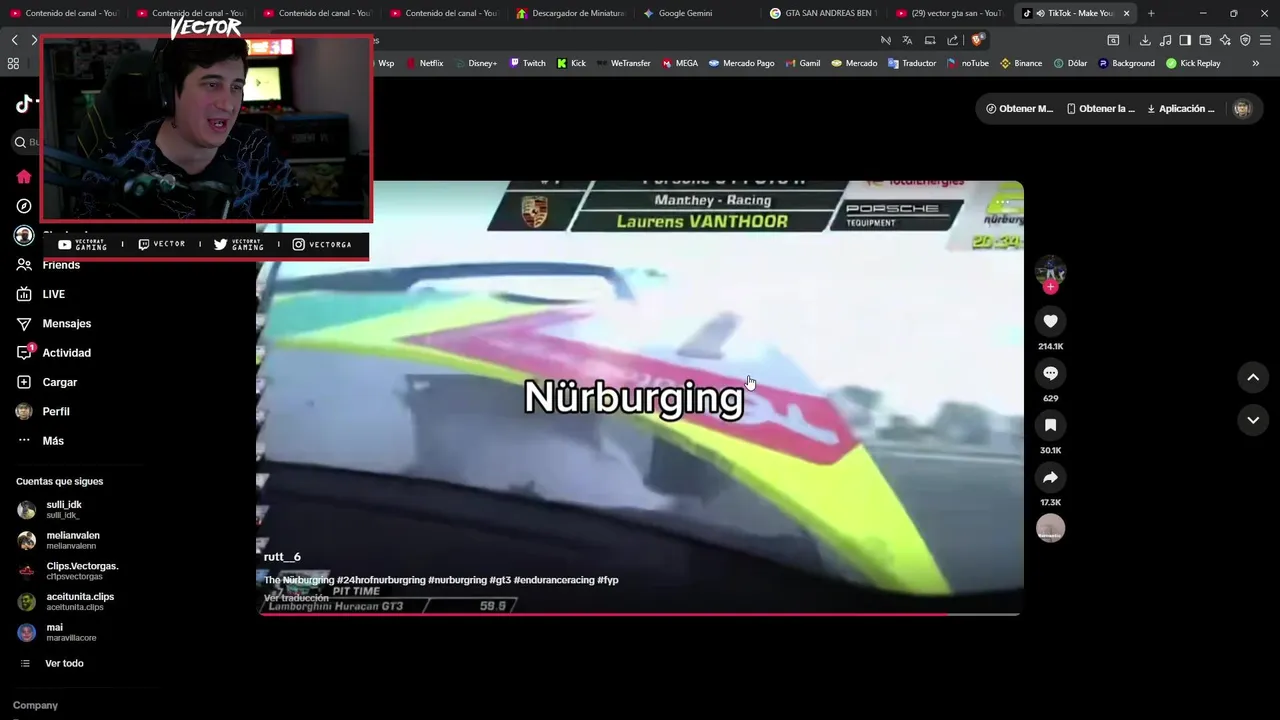Open the spinning sound disc thumbnail
1280x720 pixels.
[1050, 528]
